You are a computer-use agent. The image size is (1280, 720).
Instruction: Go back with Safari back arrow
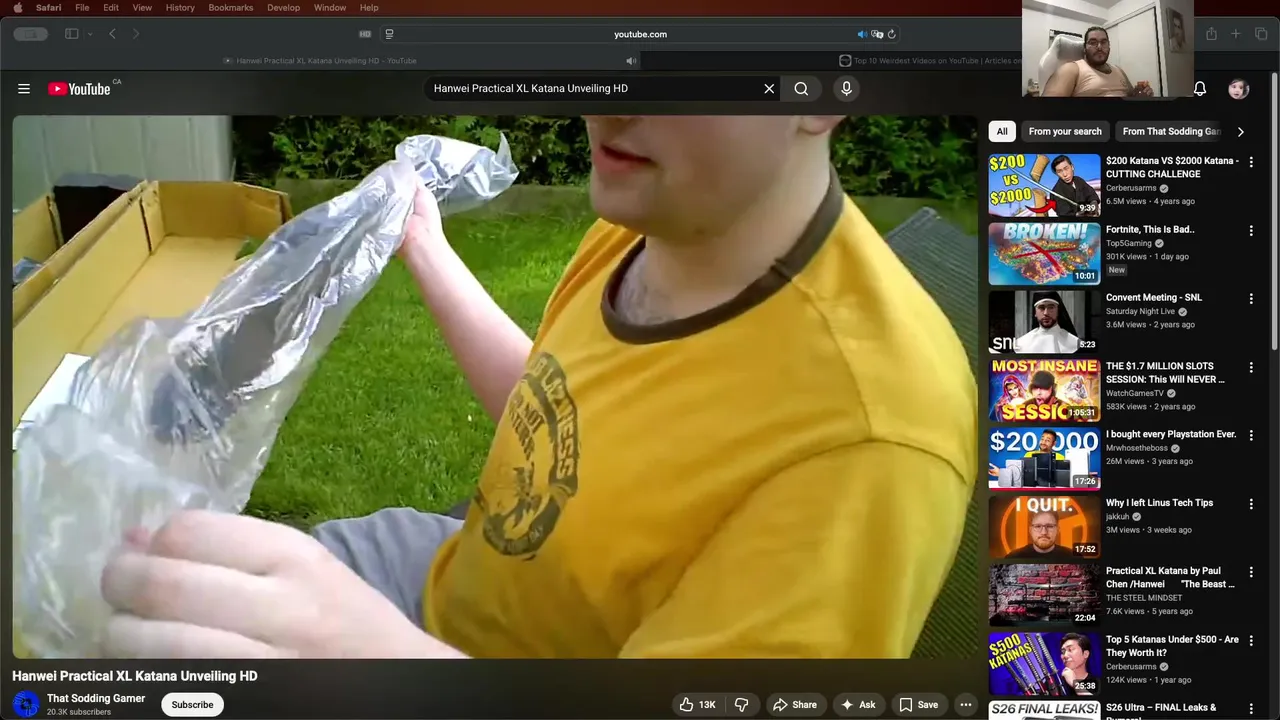coord(112,34)
